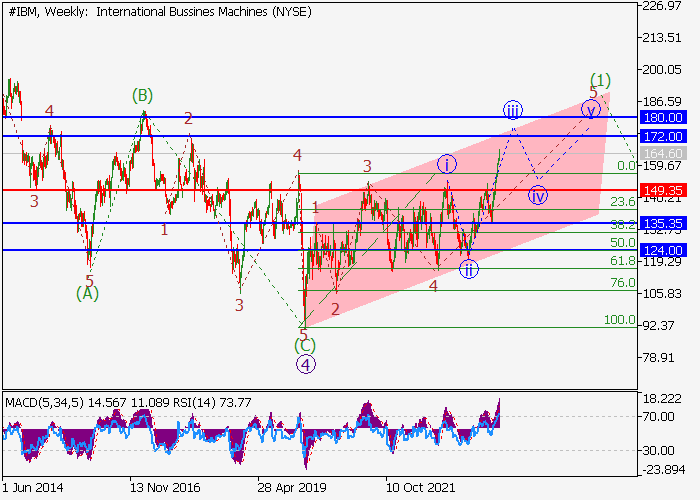
Task: Click the green (1) wave label
Action: (x=600, y=80)
